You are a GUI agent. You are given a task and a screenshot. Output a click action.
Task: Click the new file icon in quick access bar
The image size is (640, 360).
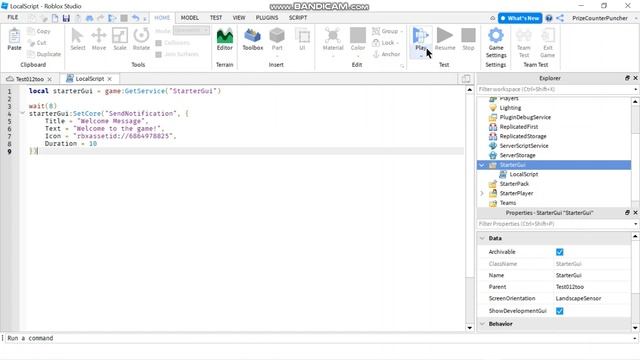coord(55,18)
